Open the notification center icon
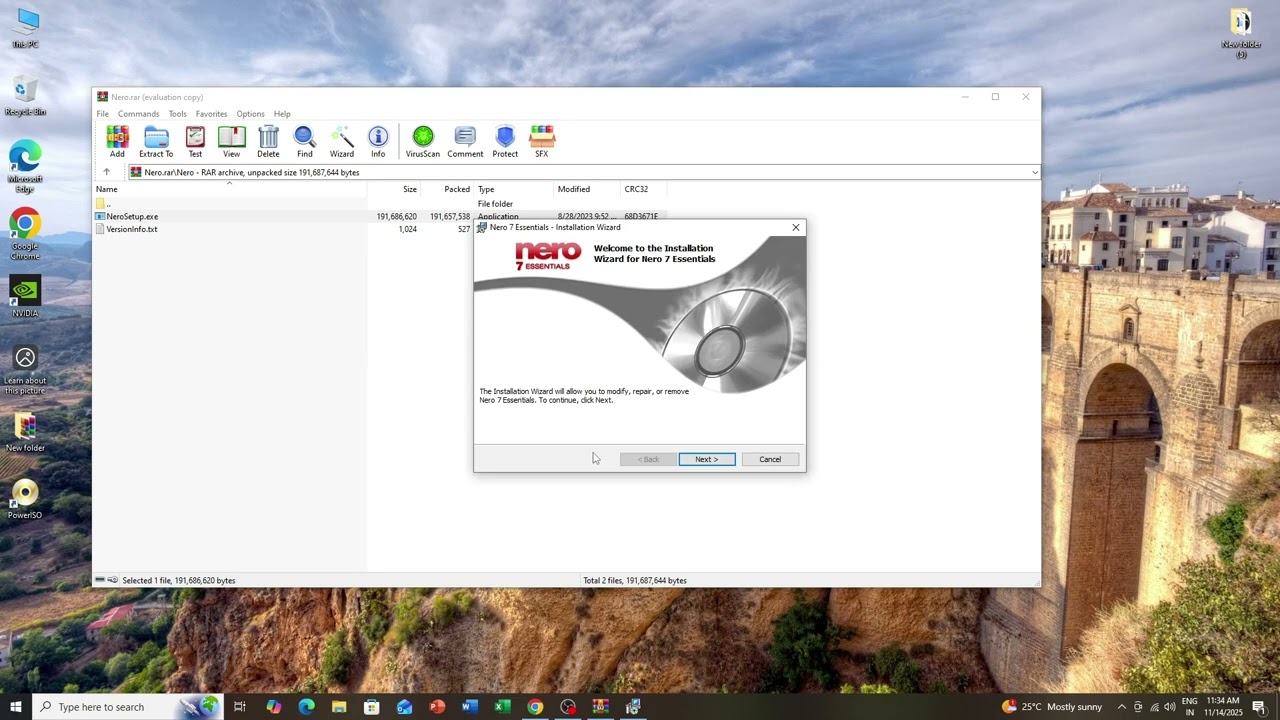Image resolution: width=1280 pixels, height=720 pixels. click(x=1259, y=707)
